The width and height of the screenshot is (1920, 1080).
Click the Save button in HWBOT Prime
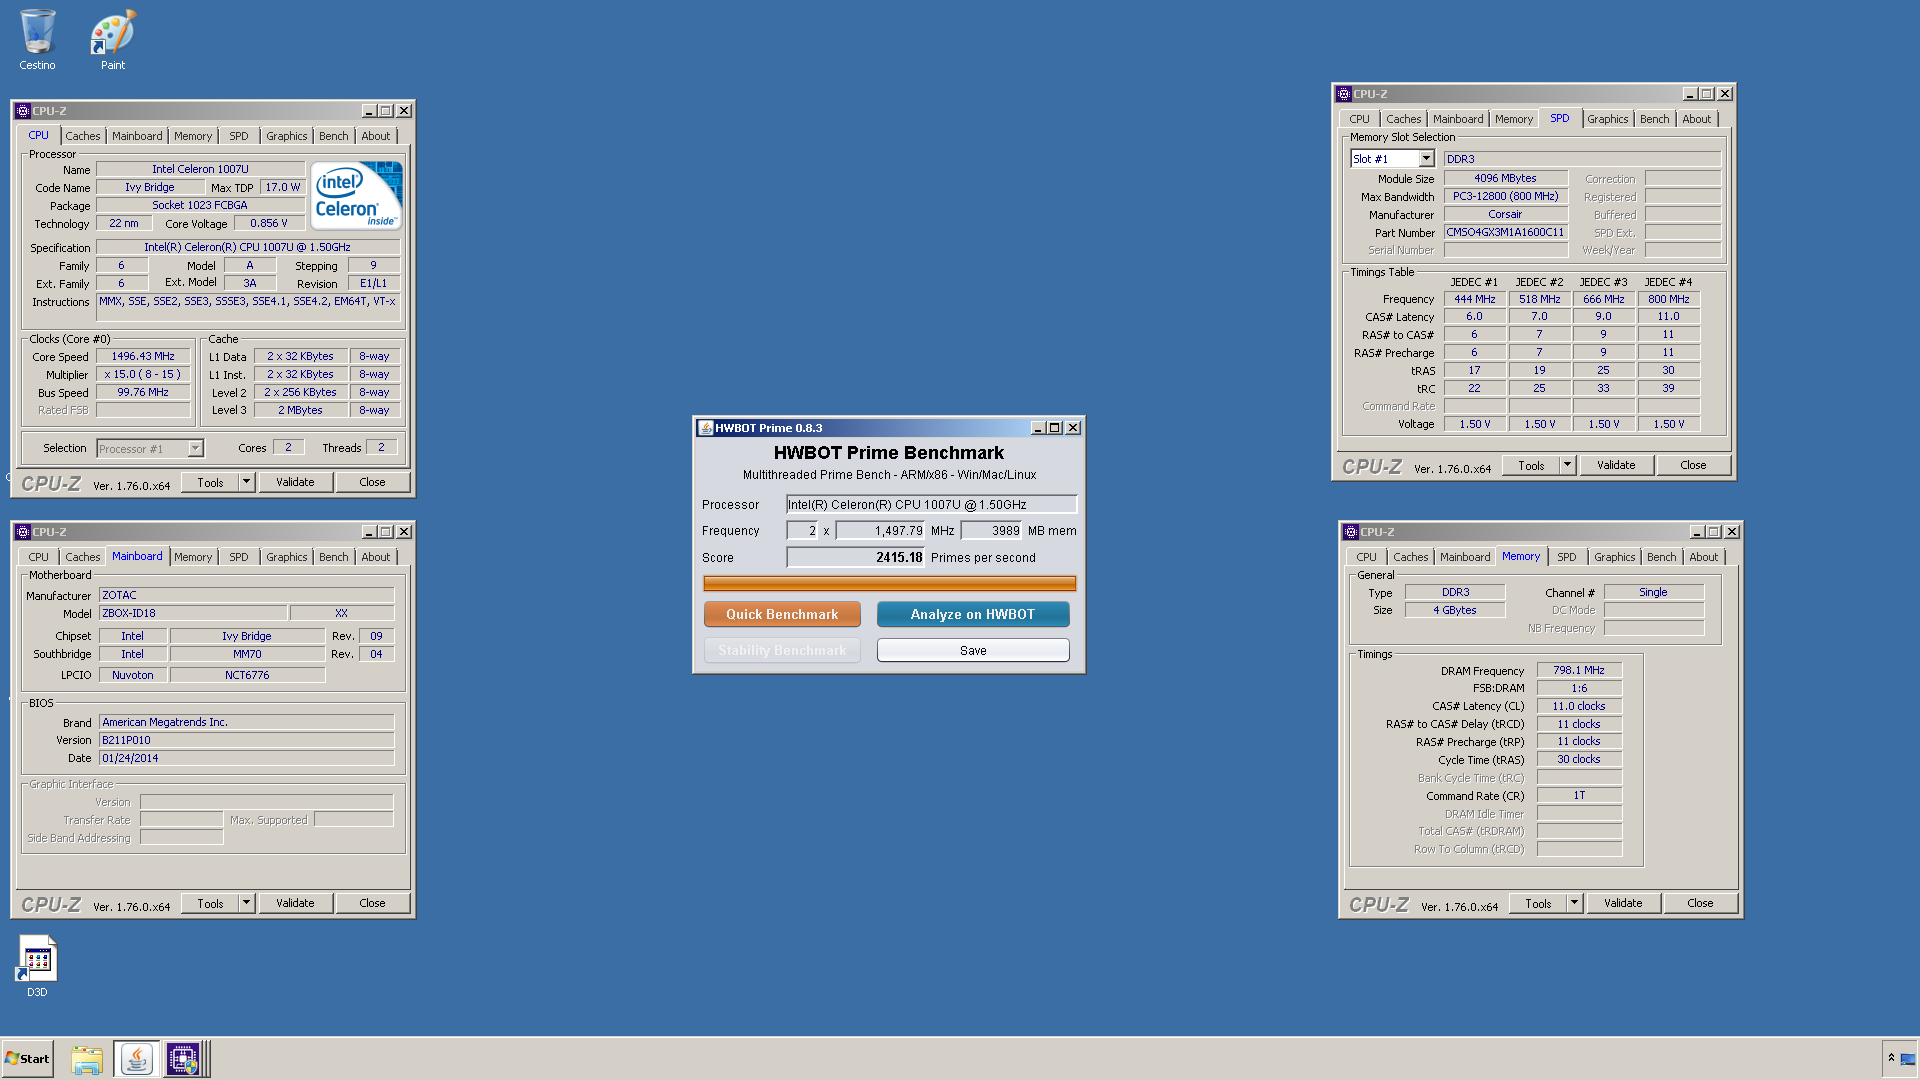pyautogui.click(x=973, y=650)
